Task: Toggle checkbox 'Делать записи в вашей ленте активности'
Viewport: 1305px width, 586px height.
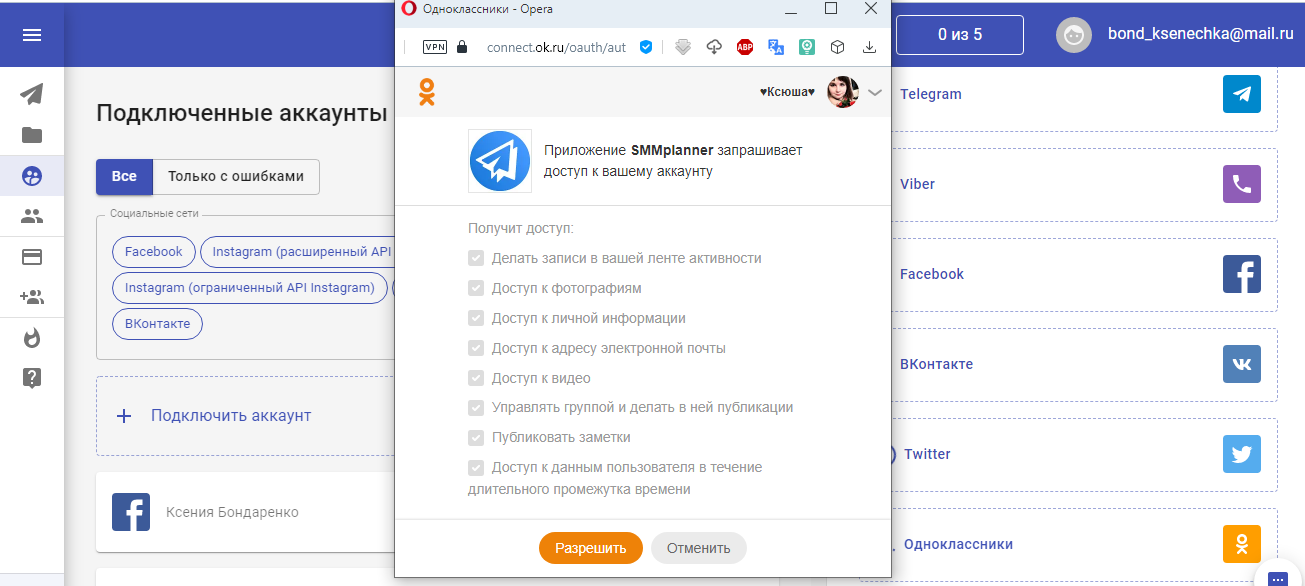Action: tap(476, 258)
